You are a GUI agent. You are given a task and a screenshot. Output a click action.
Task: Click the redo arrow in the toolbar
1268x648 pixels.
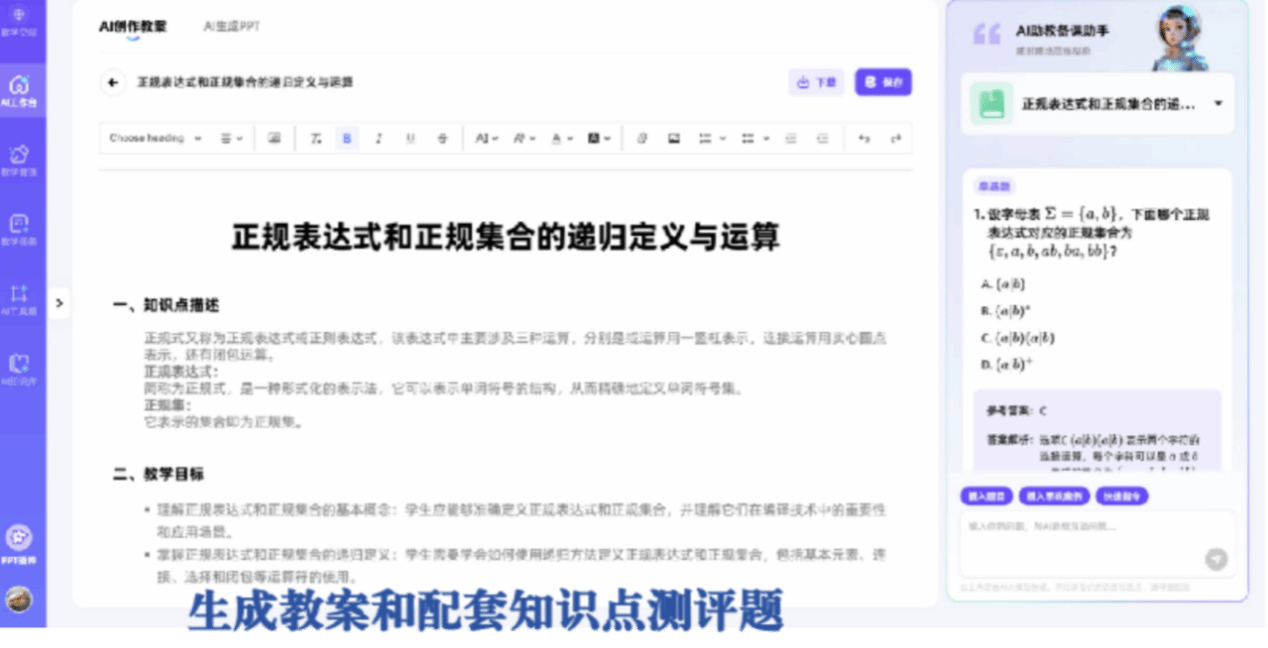click(x=895, y=139)
